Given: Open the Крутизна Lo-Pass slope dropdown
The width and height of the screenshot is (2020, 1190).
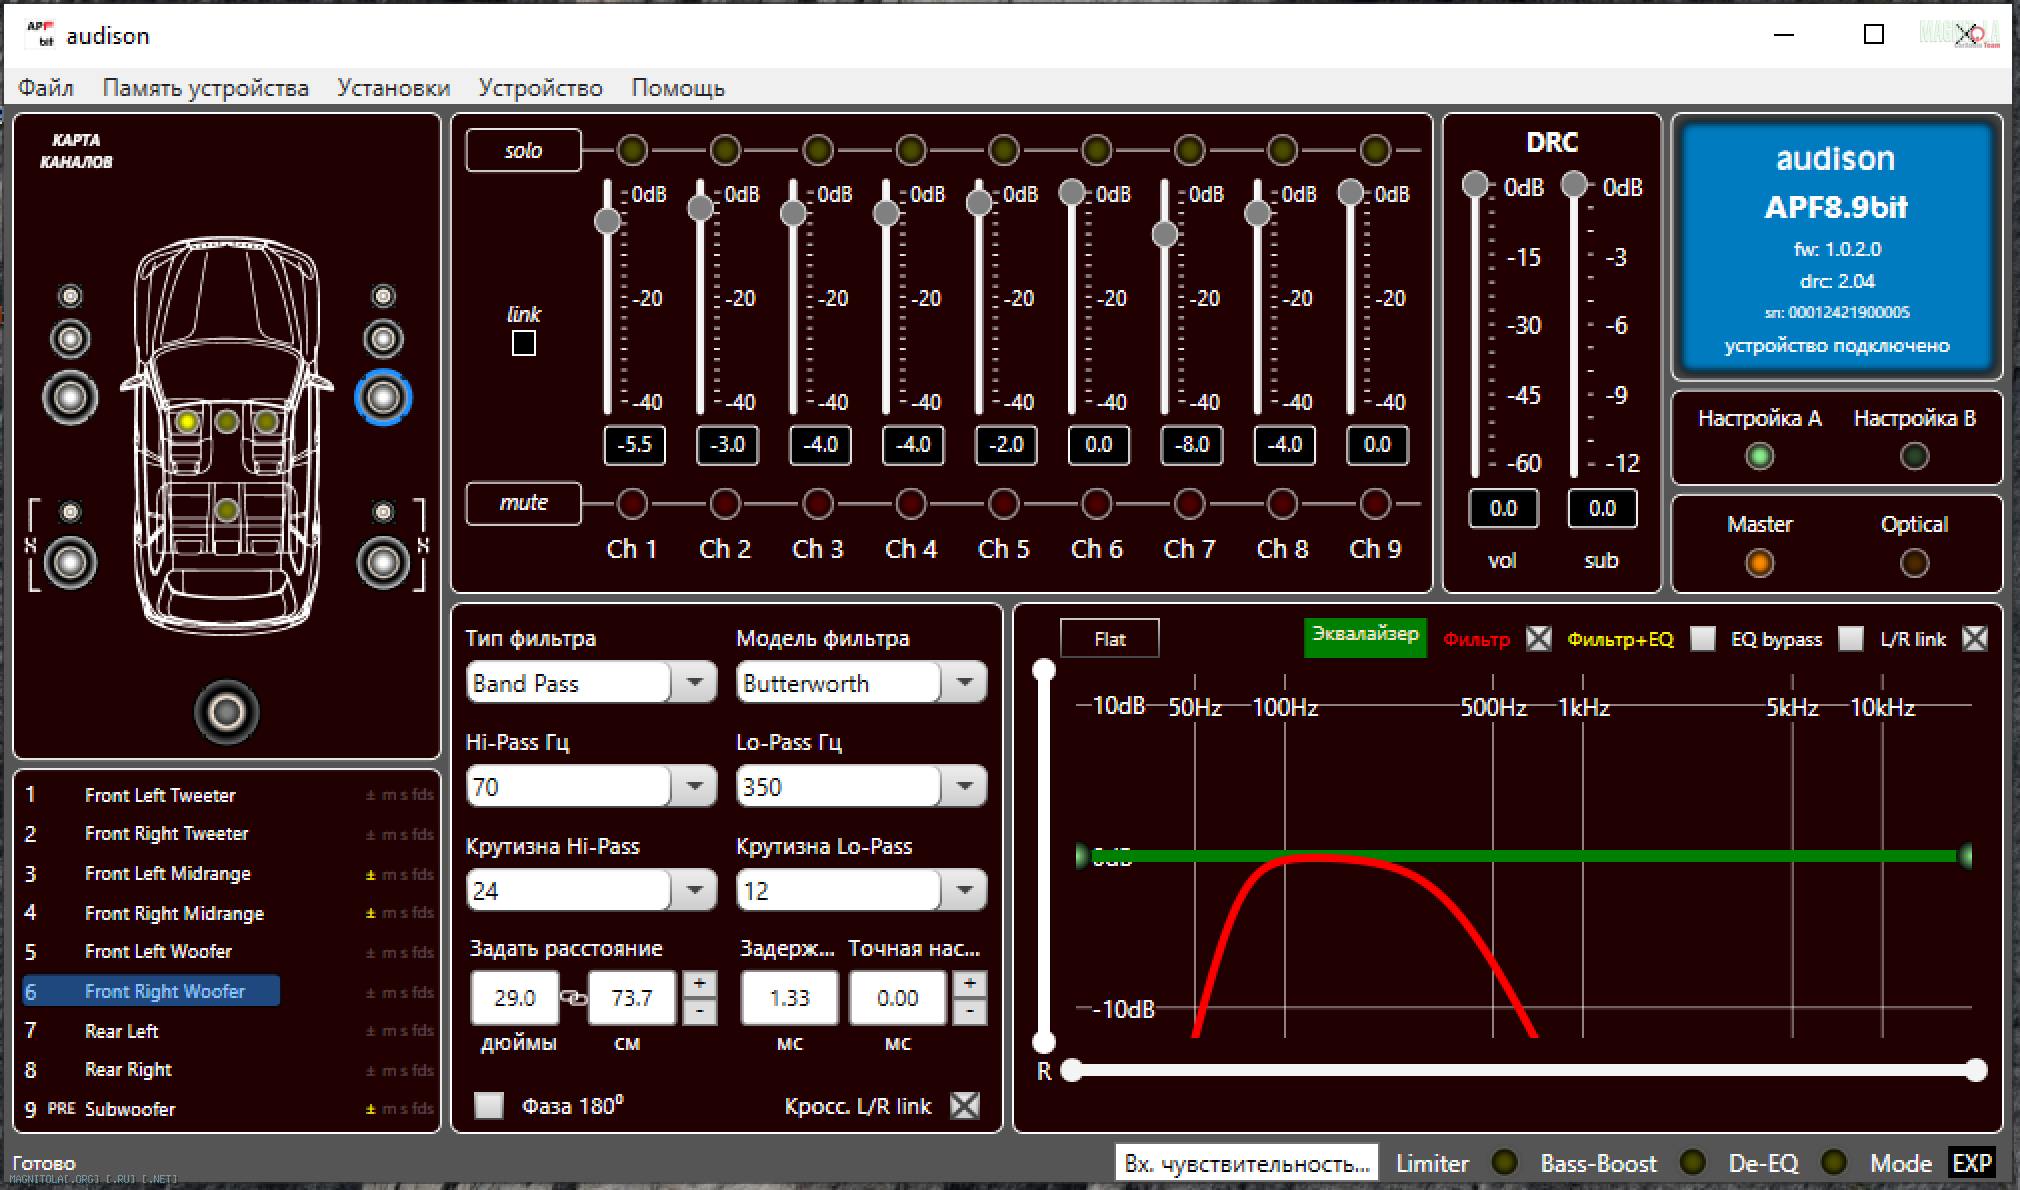Looking at the screenshot, I should 862,891.
